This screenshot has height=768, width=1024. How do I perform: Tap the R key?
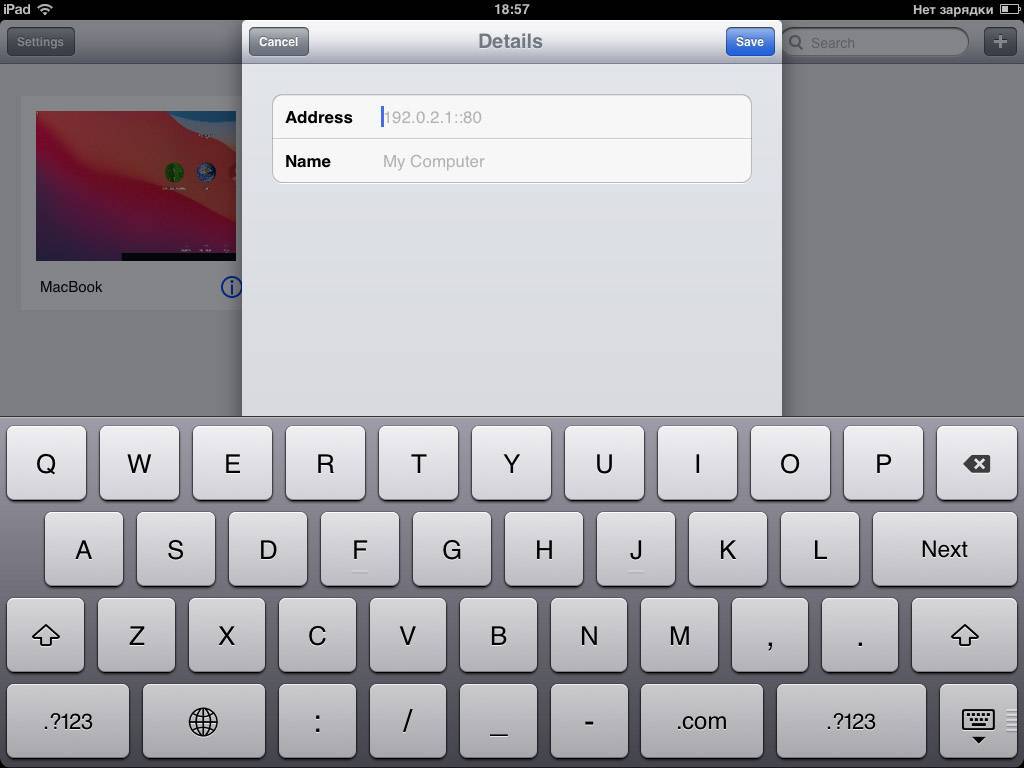tap(325, 464)
